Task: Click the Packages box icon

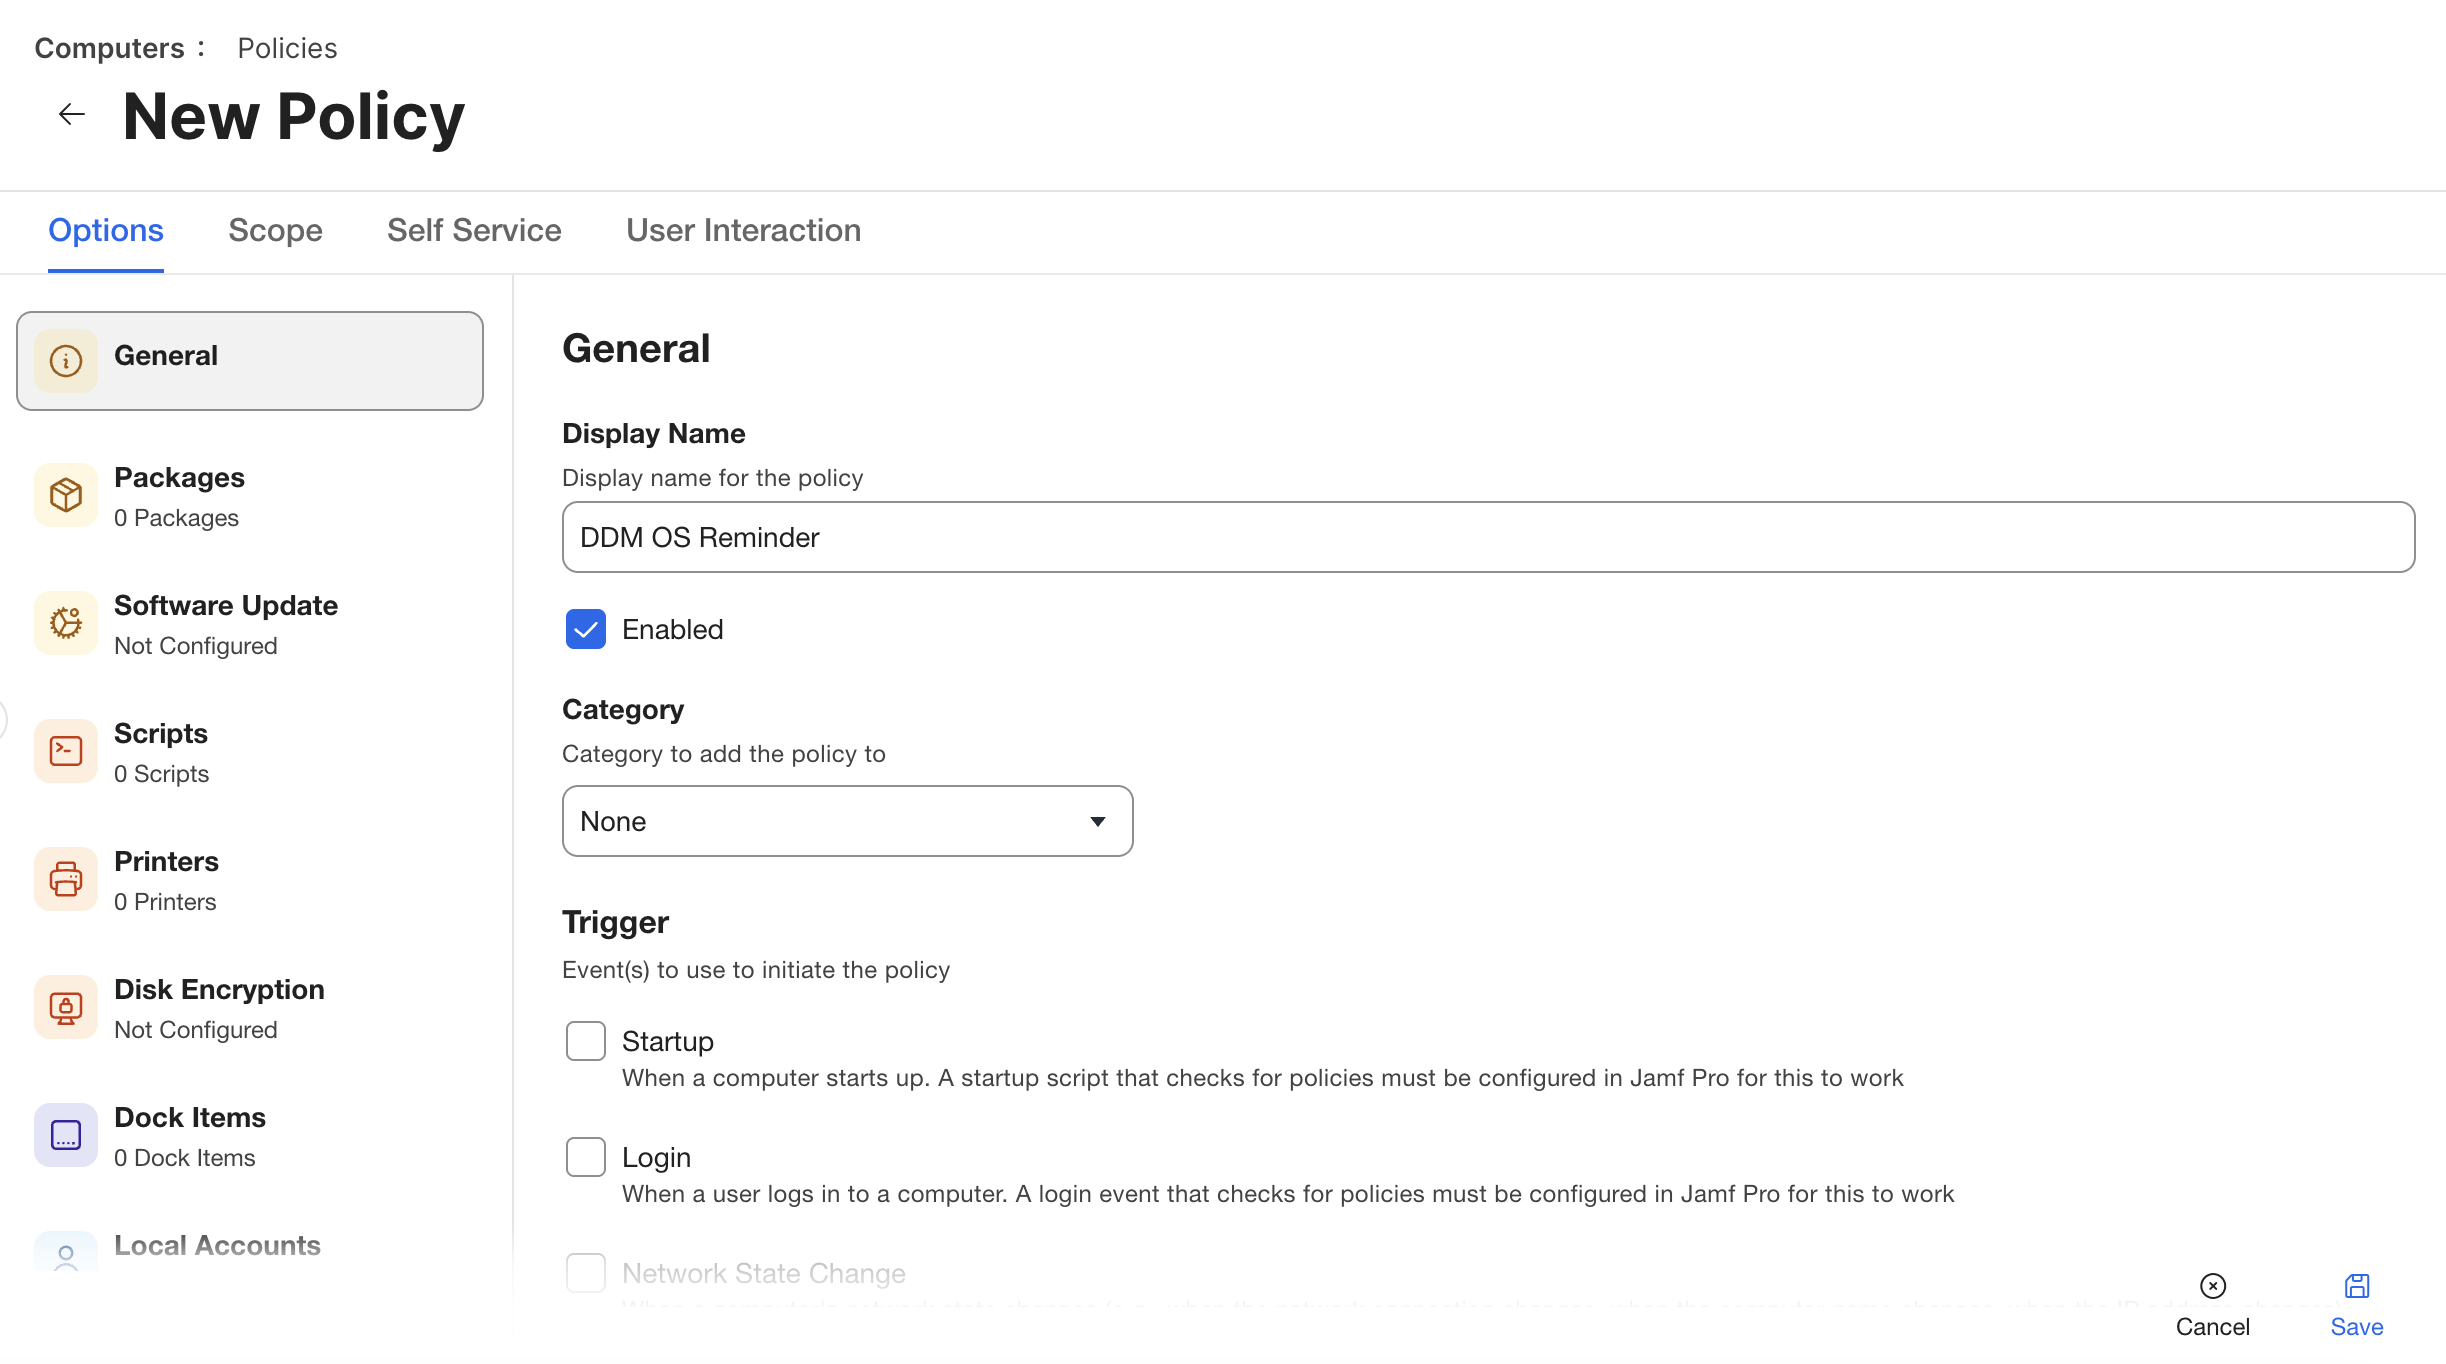Action: 66,495
